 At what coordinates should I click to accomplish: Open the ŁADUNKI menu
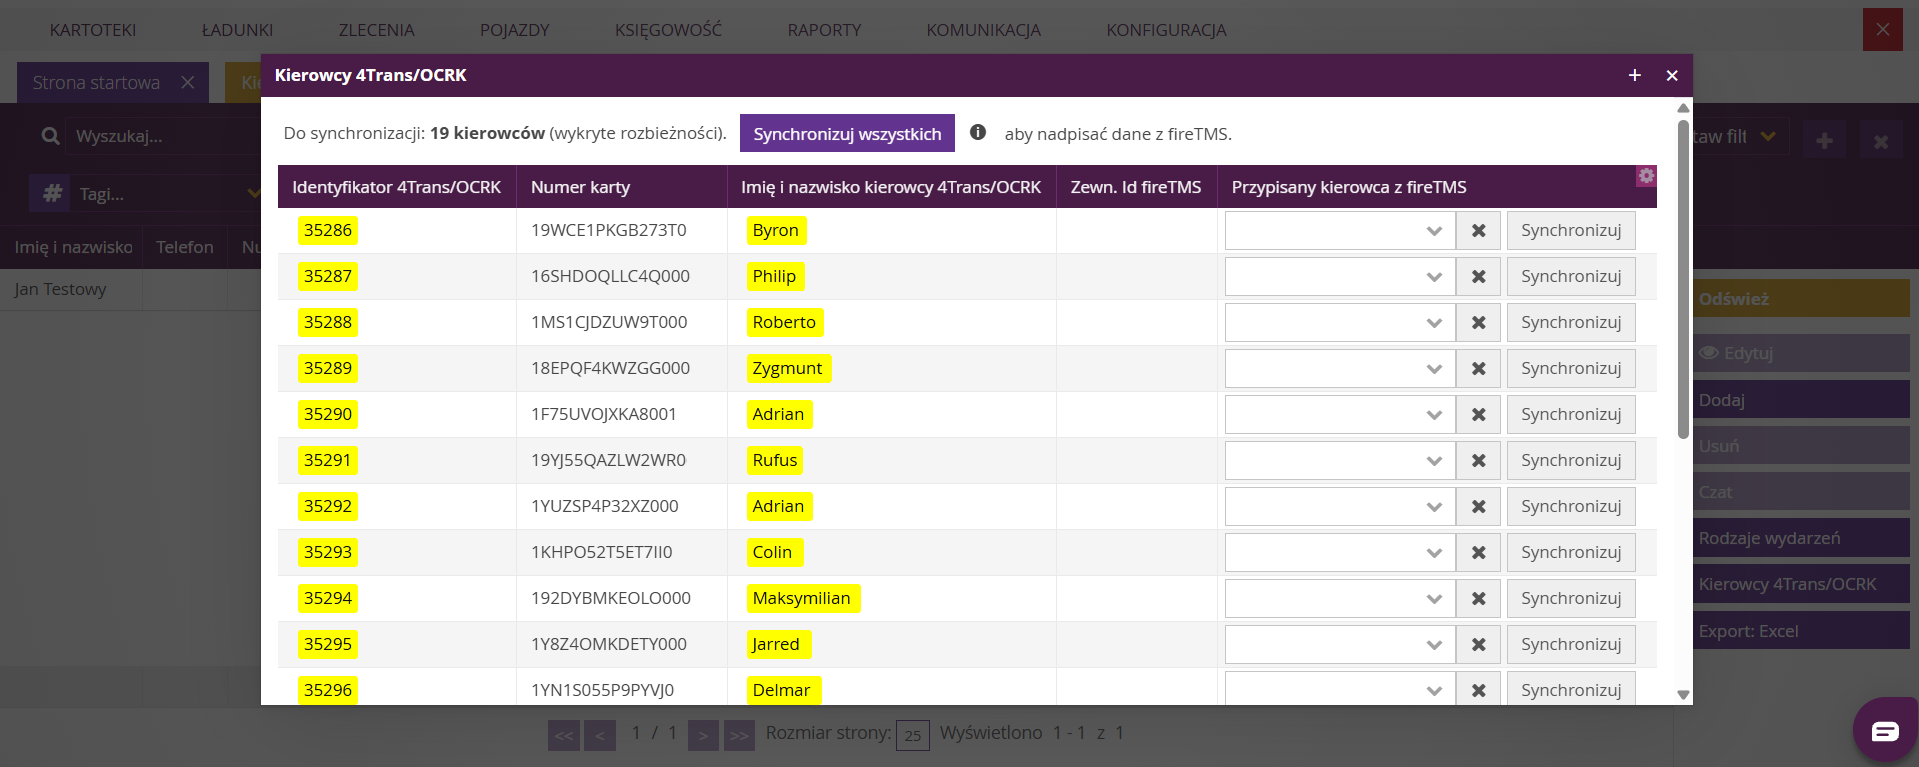[x=237, y=30]
